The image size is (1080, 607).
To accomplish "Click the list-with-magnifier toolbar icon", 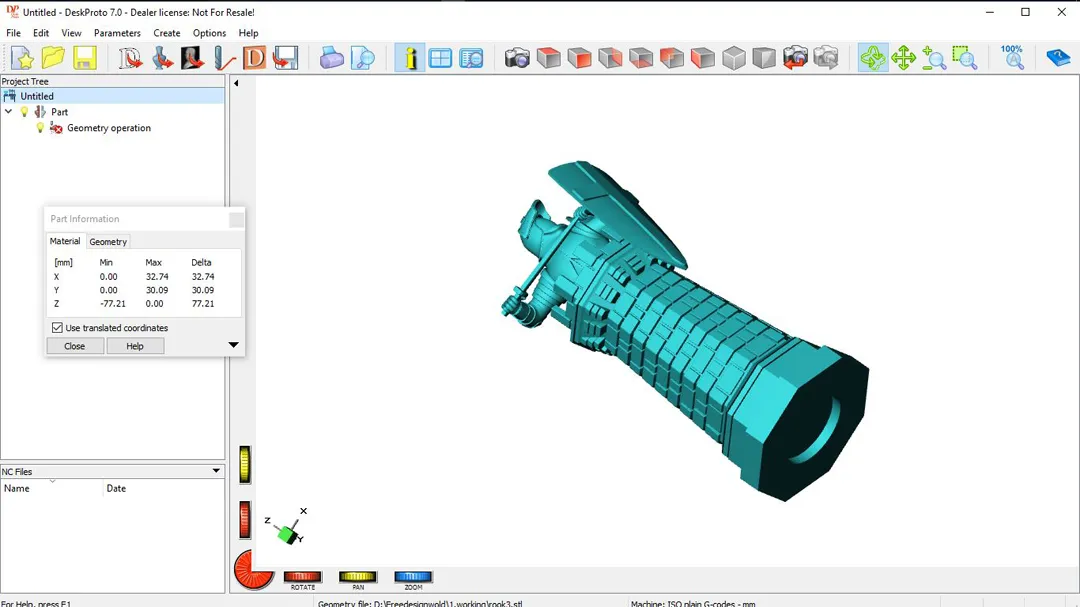I will tap(471, 58).
